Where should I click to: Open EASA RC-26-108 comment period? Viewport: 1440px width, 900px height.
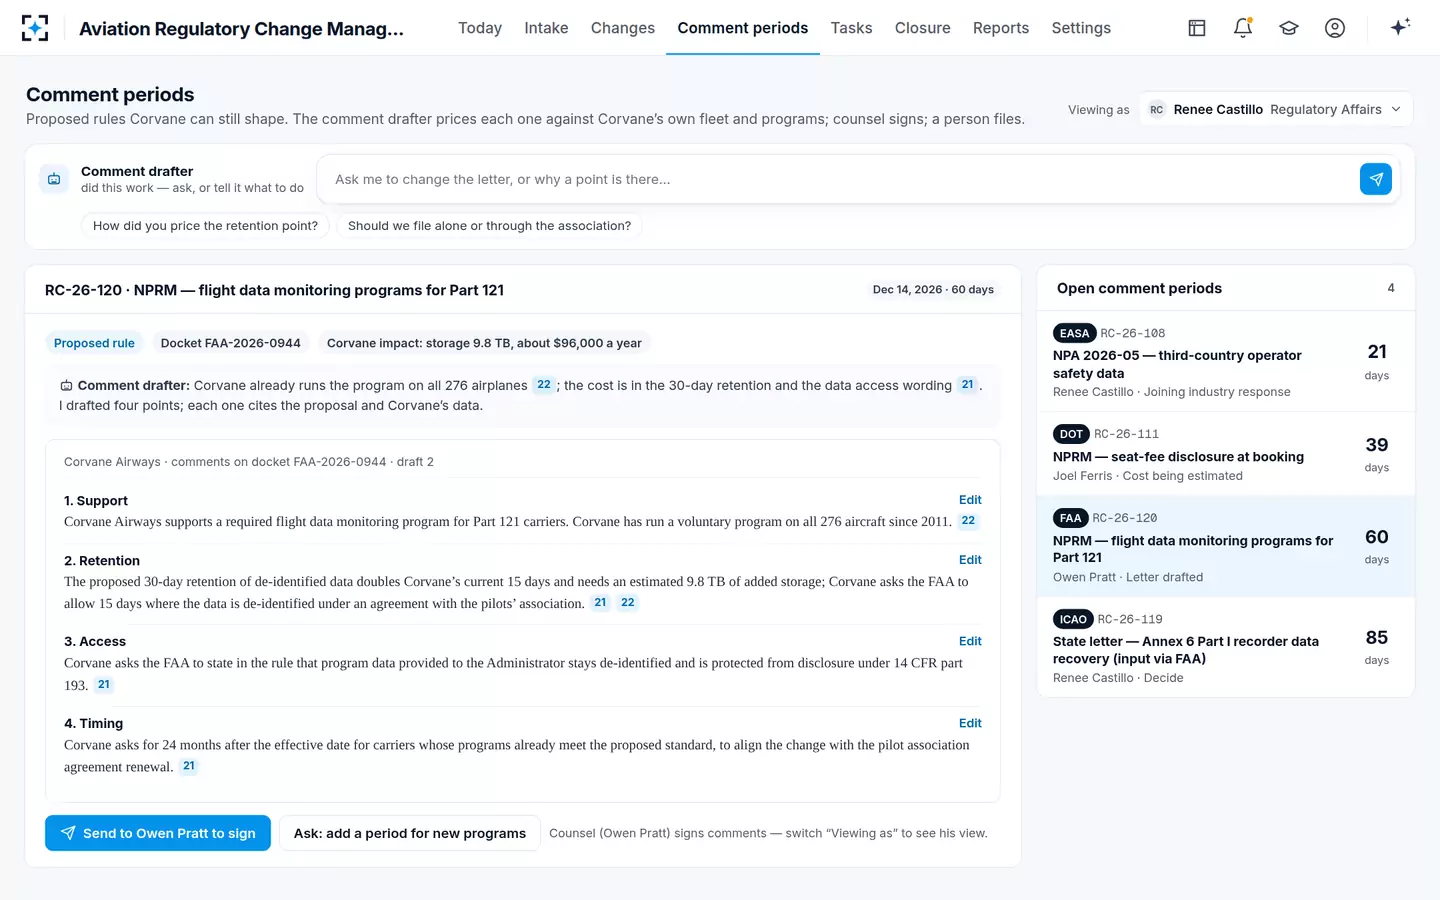point(1226,362)
